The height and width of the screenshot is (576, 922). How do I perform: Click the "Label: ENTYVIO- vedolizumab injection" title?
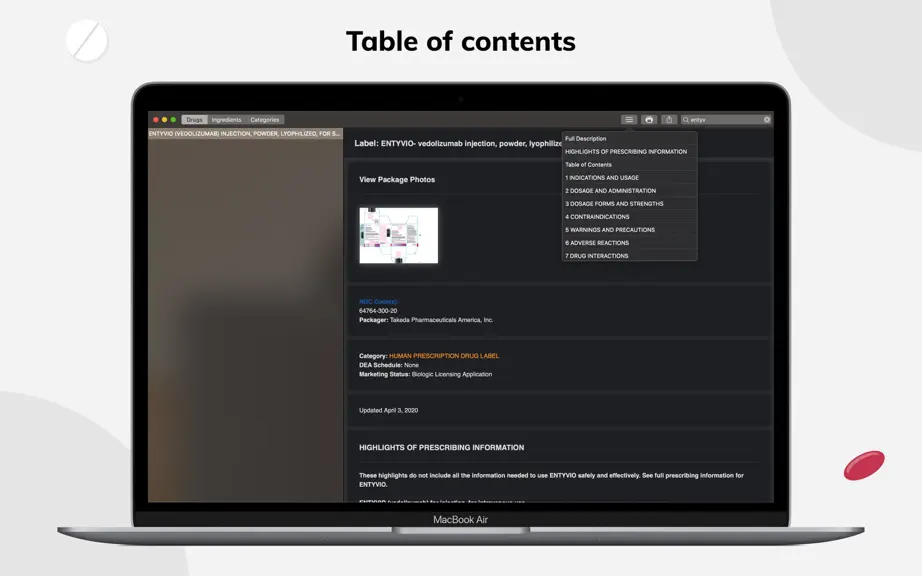pyautogui.click(x=458, y=143)
